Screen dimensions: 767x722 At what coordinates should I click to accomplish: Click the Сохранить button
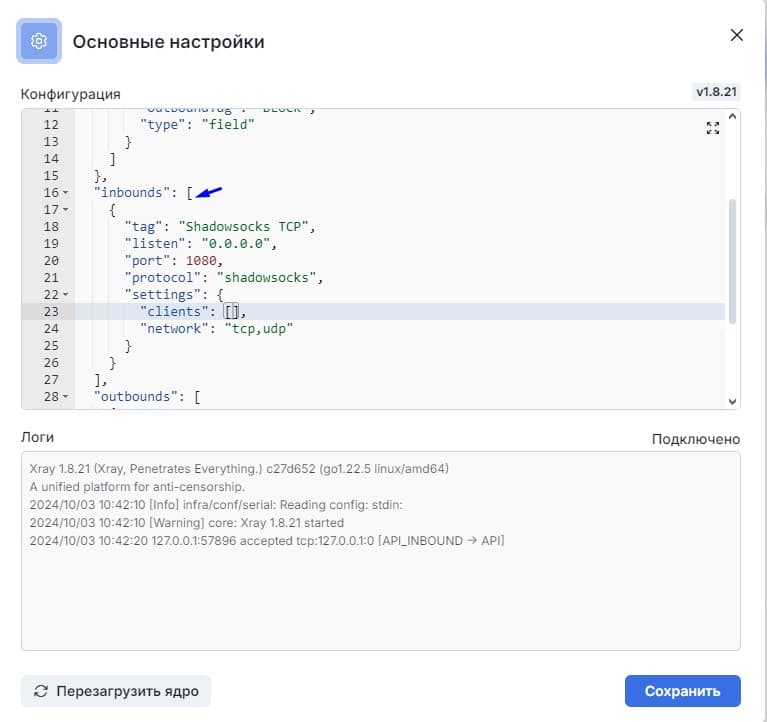[682, 691]
